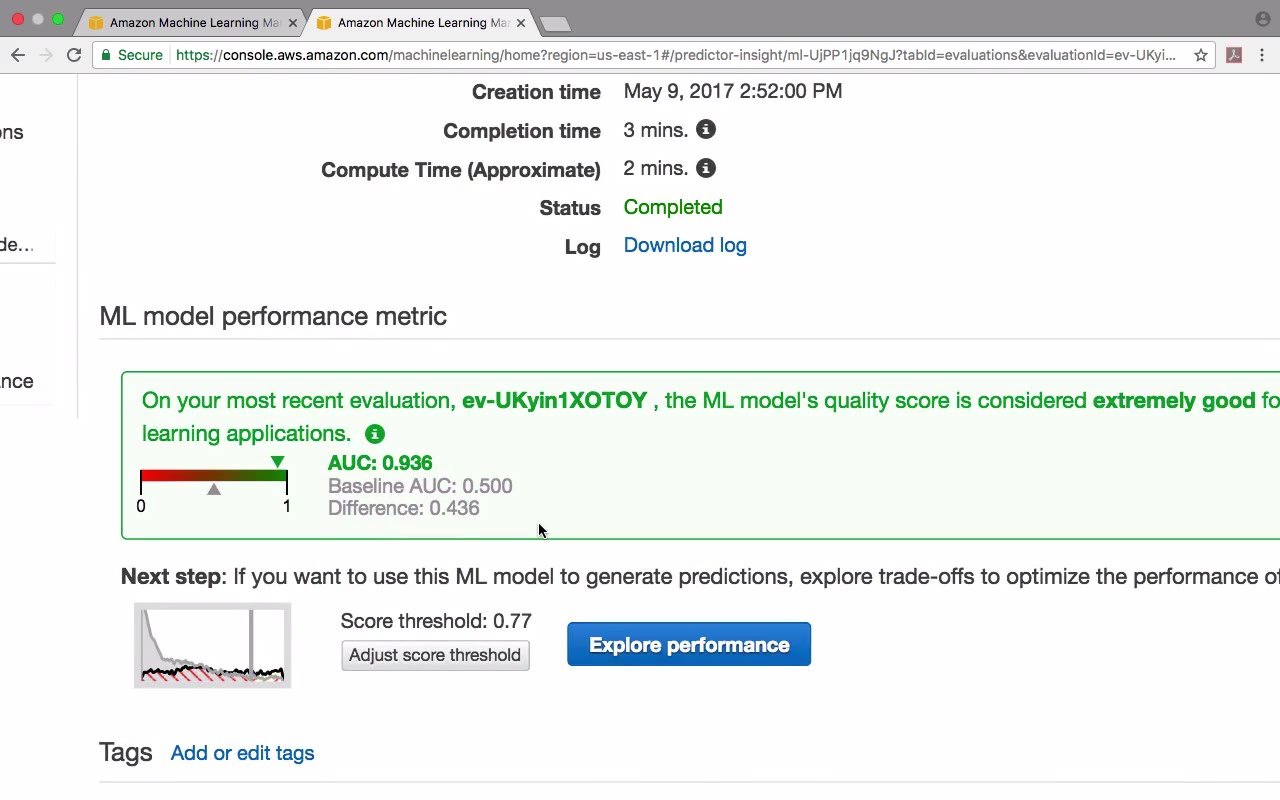
Task: Close the second Amazon Machine Learning tab
Action: coord(520,22)
